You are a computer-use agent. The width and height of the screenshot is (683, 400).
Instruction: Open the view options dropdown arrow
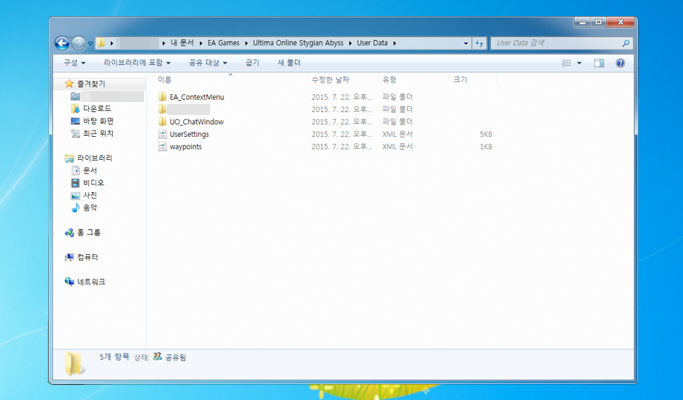point(579,63)
